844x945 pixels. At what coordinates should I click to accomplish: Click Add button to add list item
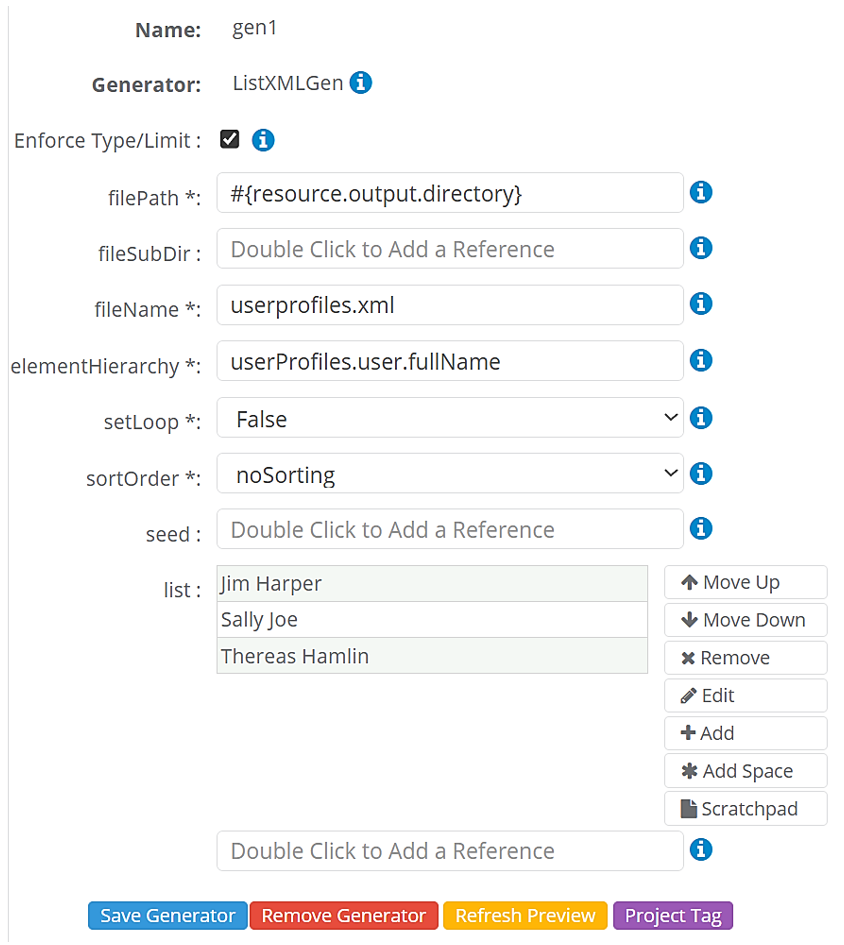[x=746, y=733]
